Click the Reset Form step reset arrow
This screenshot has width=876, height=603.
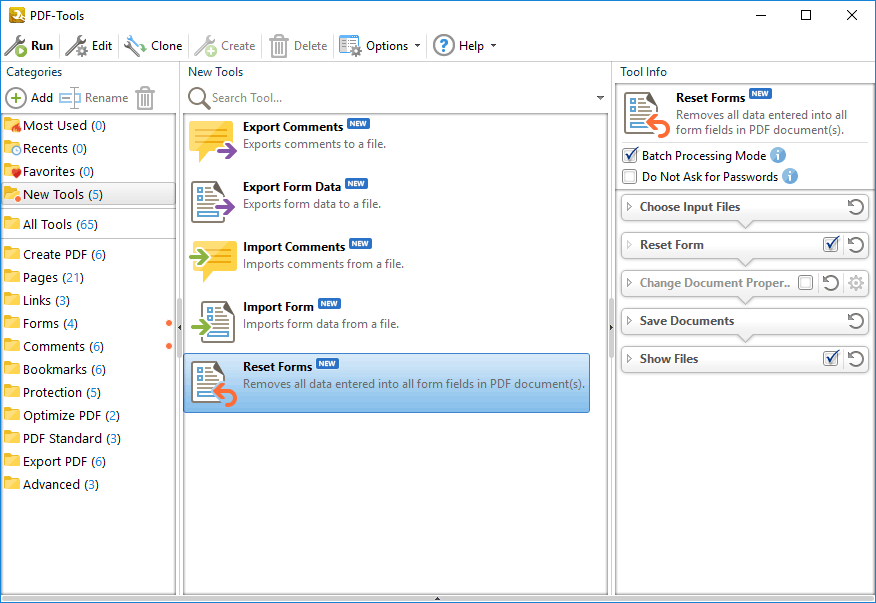[855, 245]
